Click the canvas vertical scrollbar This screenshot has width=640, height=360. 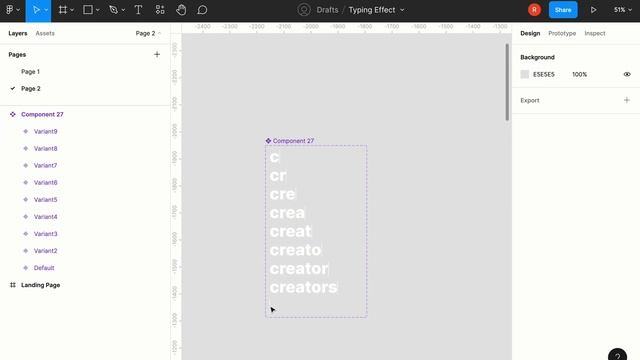pyautogui.click(x=507, y=82)
